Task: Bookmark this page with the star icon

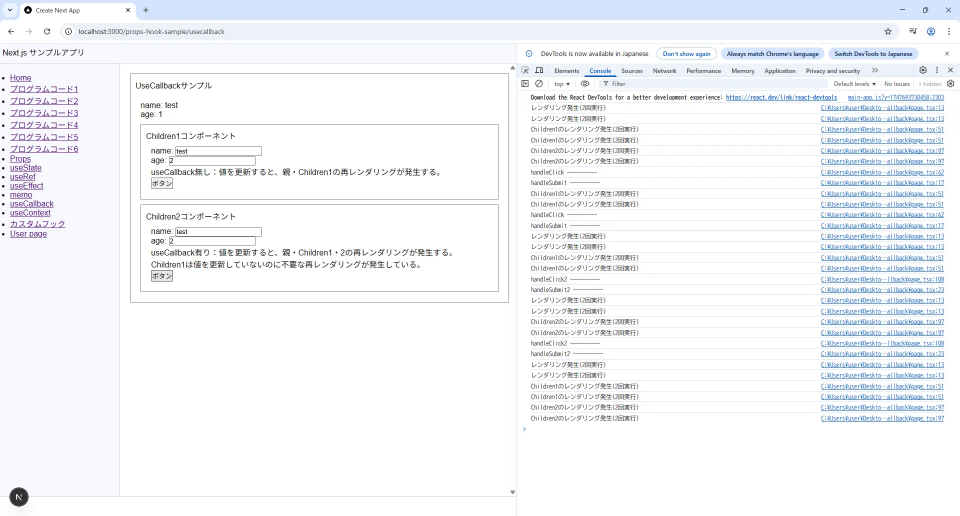Action: coord(888,31)
